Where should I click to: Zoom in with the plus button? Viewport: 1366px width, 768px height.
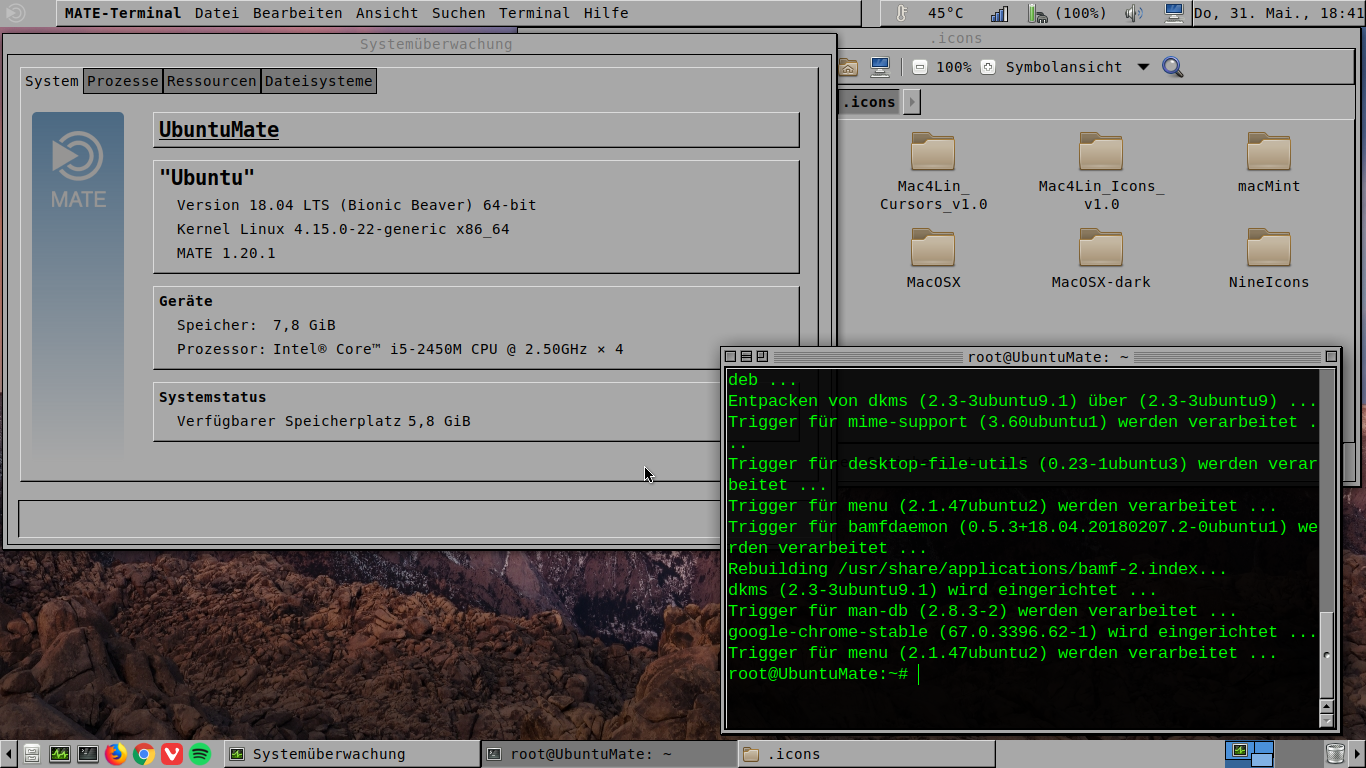point(988,67)
